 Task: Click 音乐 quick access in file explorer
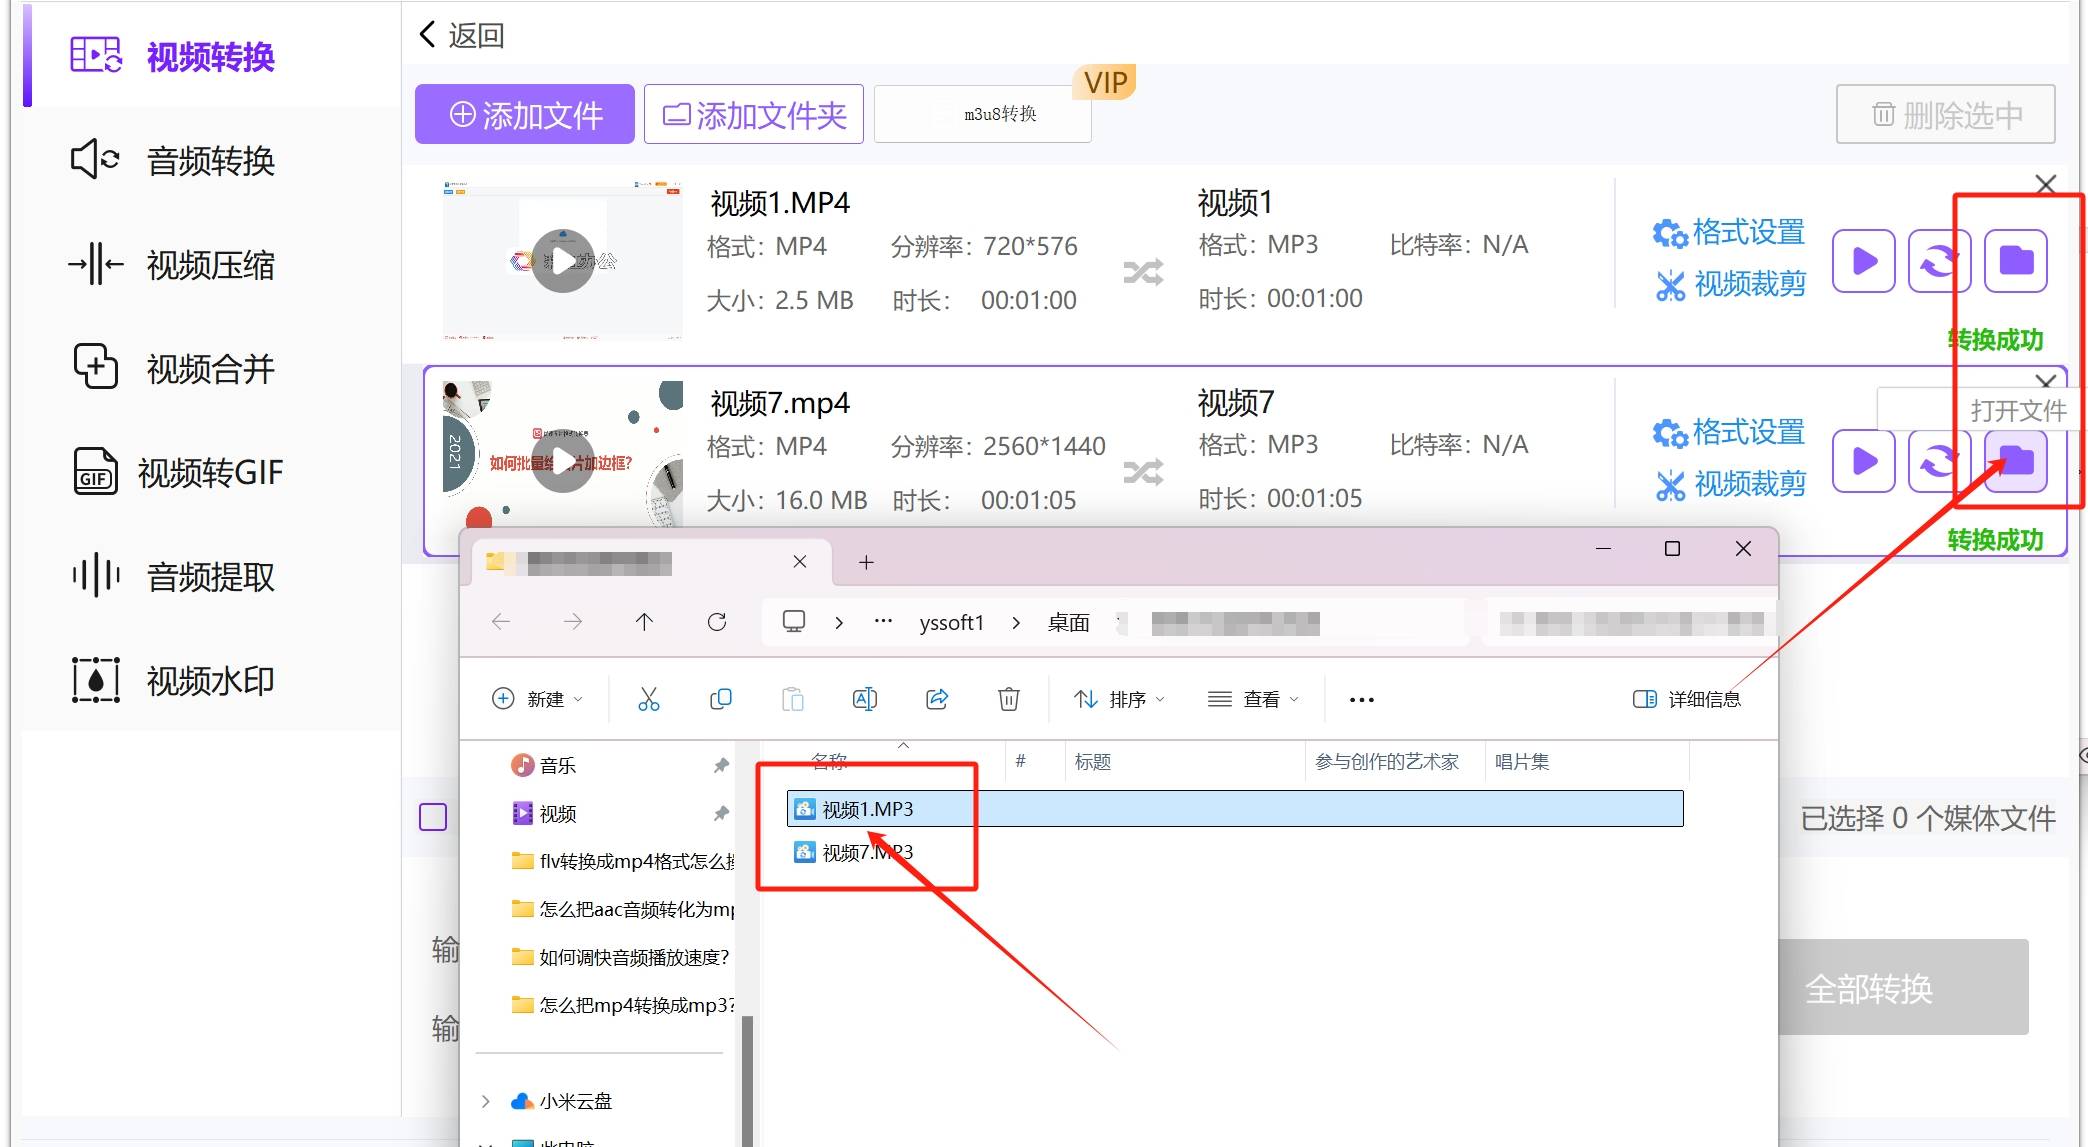tap(556, 764)
